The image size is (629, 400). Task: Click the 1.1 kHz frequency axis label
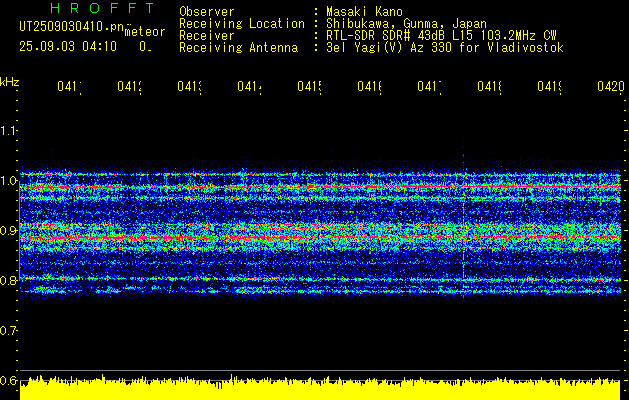8,130
